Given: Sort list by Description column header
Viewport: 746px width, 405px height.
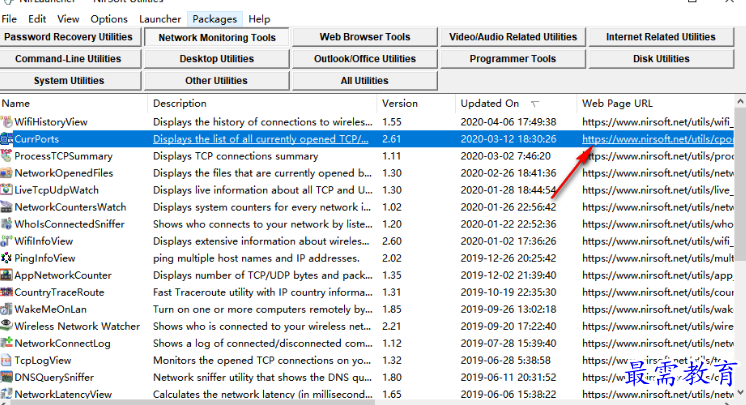Looking at the screenshot, I should [263, 103].
